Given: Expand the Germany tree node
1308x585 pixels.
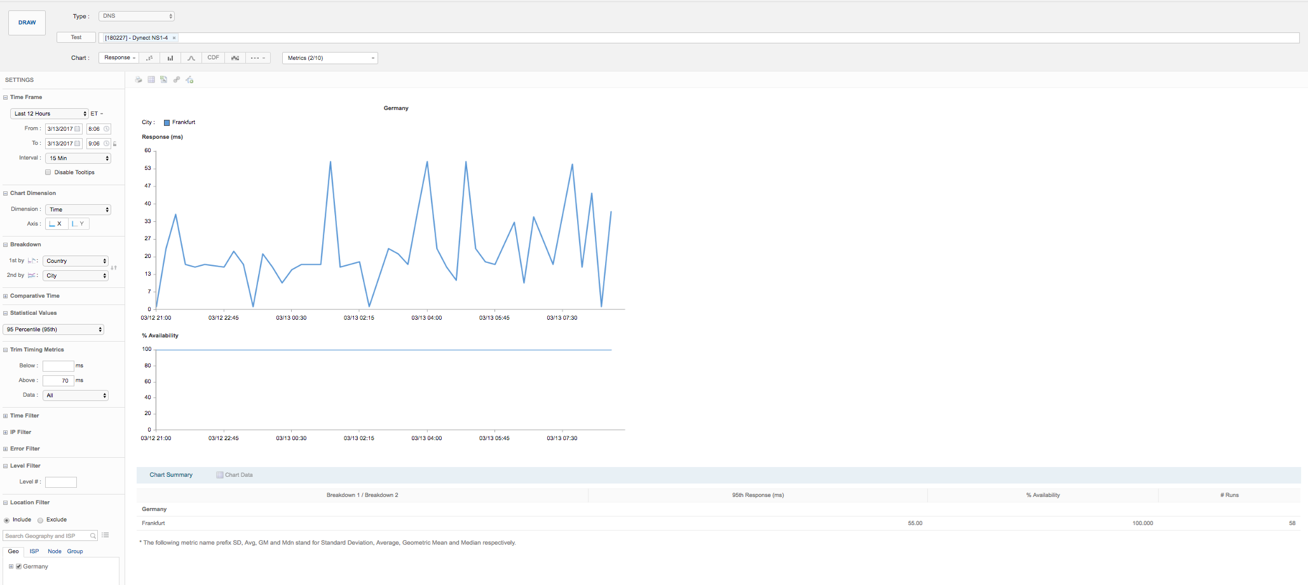Looking at the screenshot, I should [x=11, y=567].
